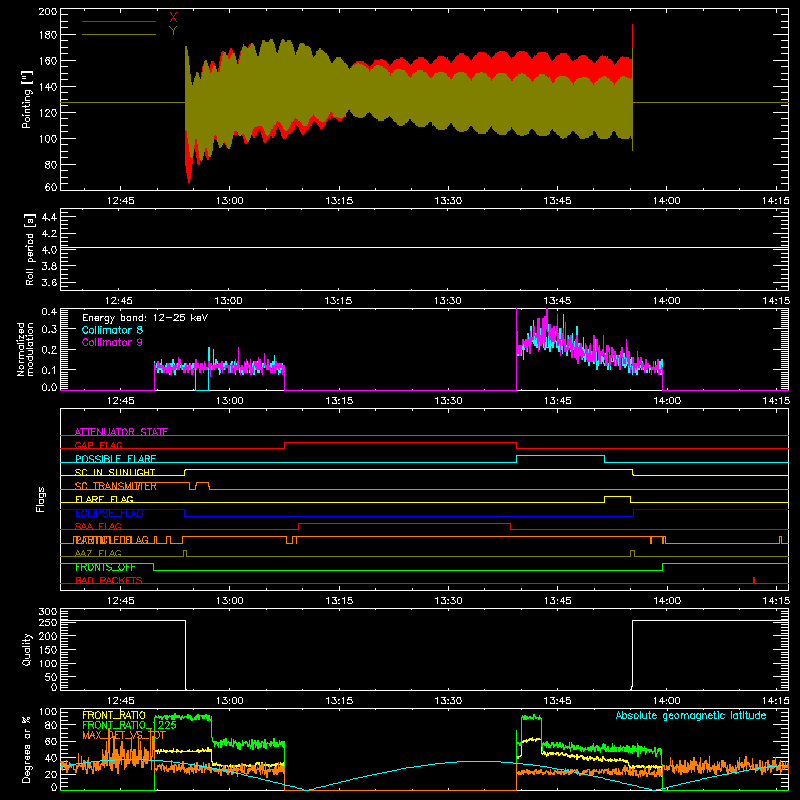Click 'Absolute geomagnetic latitude' label

(x=691, y=716)
